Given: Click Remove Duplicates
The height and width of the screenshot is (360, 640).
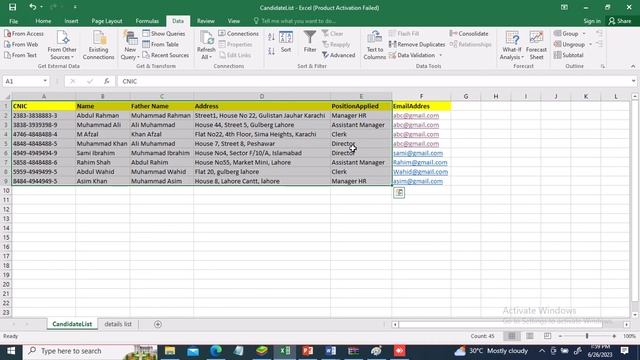Looking at the screenshot, I should click(x=417, y=44).
